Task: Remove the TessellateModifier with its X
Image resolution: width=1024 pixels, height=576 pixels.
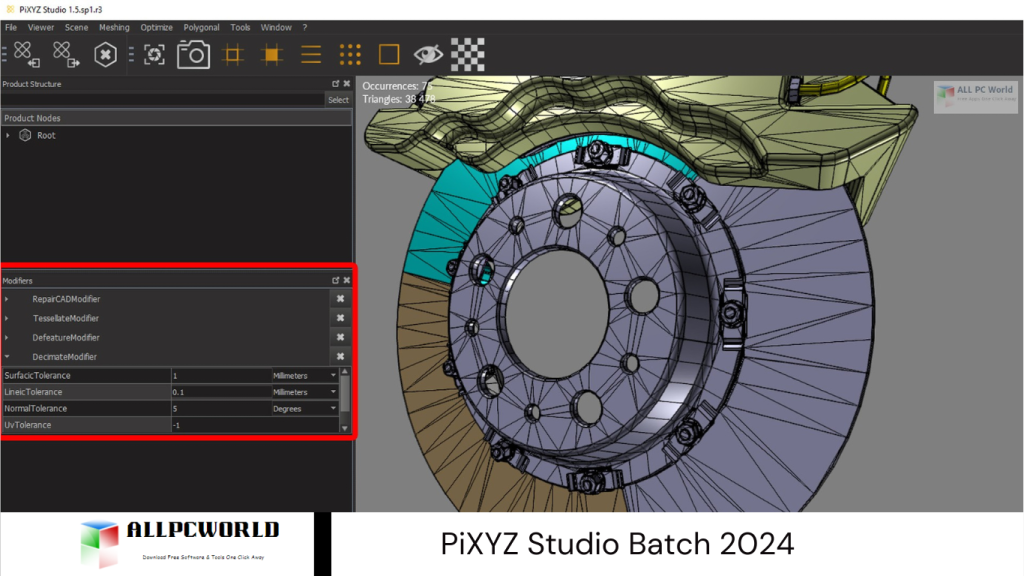Action: [x=340, y=318]
